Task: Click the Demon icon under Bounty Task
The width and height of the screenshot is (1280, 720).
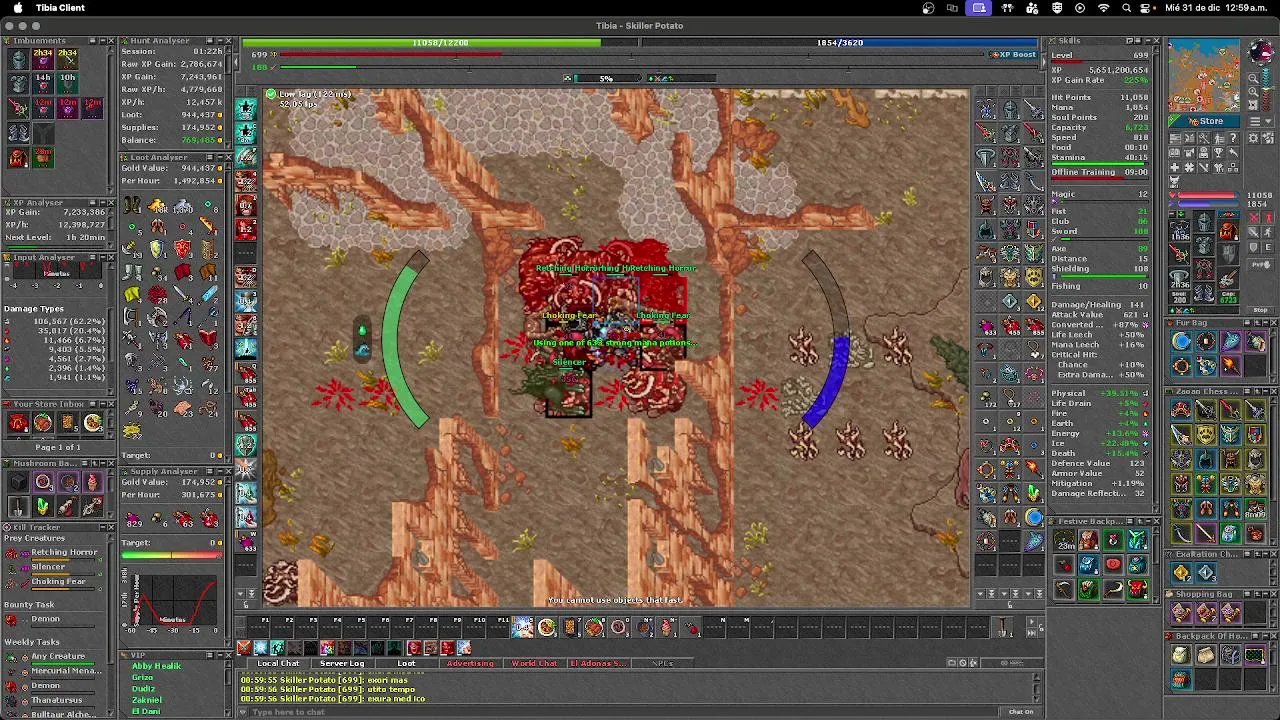Action: click(13, 619)
